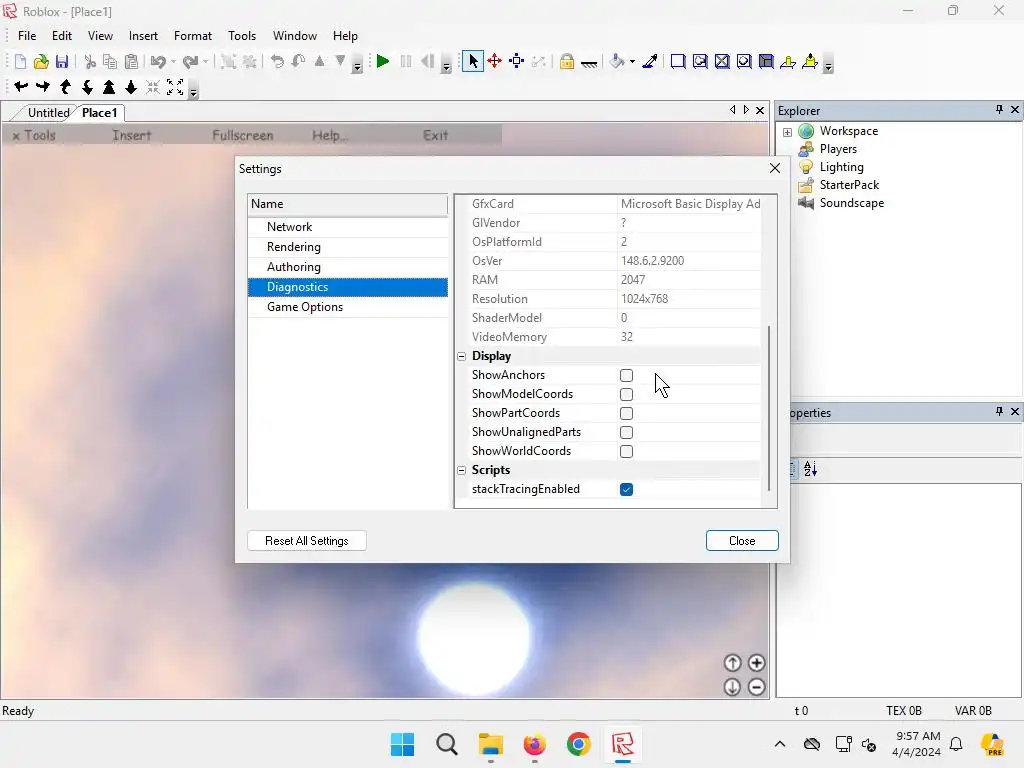Select the arrow pointer tool
The width and height of the screenshot is (1024, 768).
click(473, 61)
